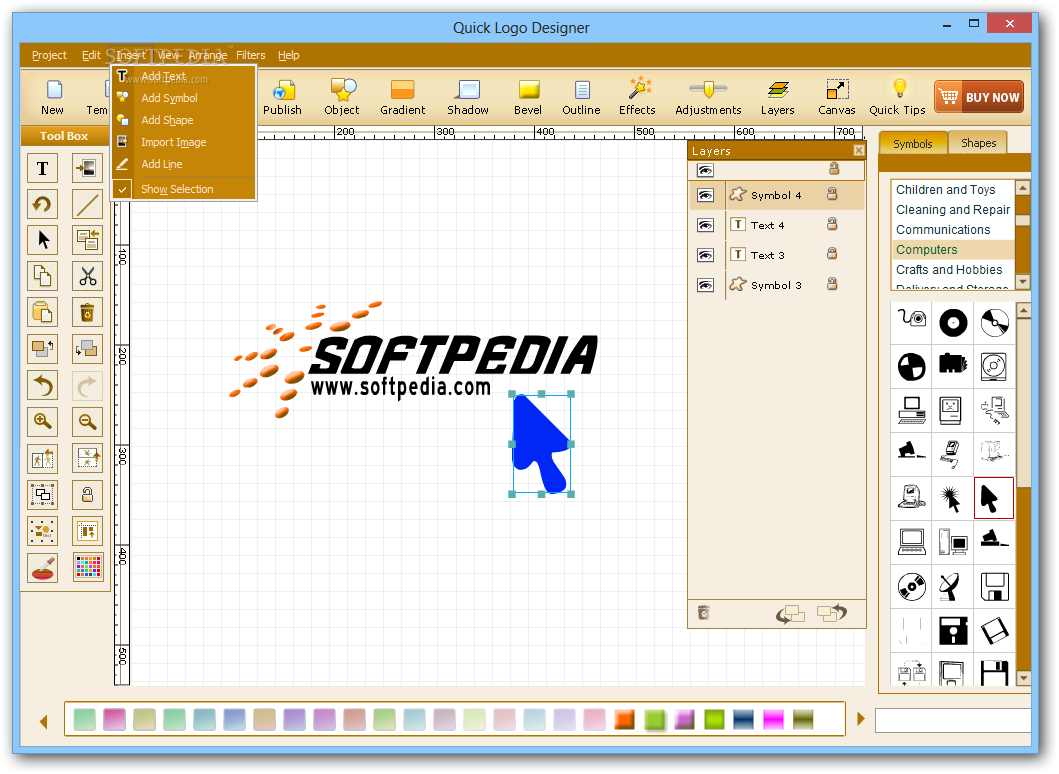Choose Add Symbol from Insert menu
The image size is (1059, 774).
(x=184, y=98)
